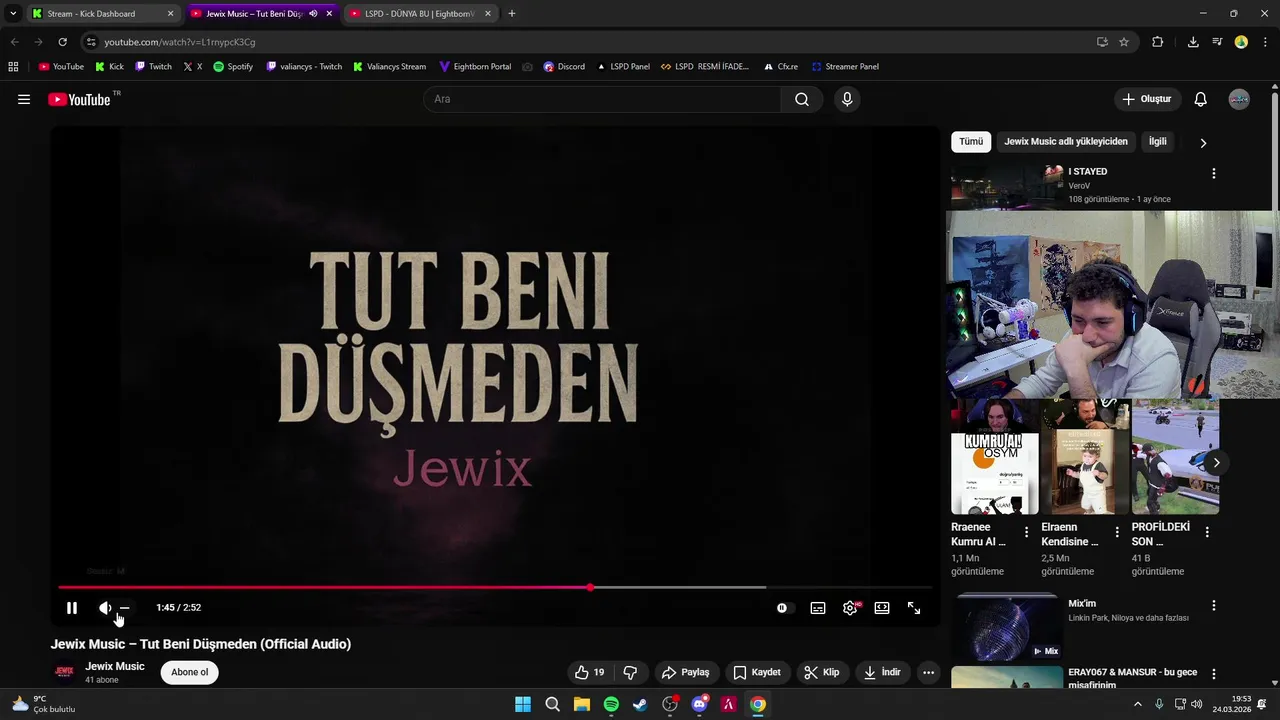Screen dimensions: 1280x720
Task: Dislike the video with thumbs down
Action: coord(630,672)
